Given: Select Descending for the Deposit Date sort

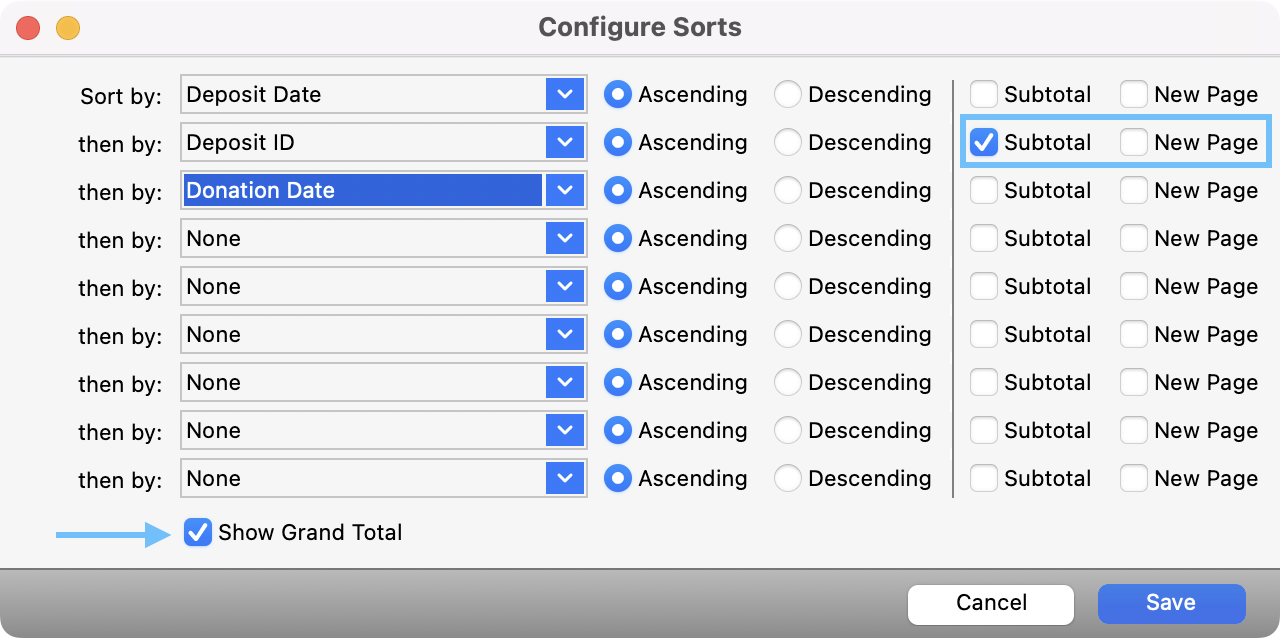Looking at the screenshot, I should [x=788, y=95].
